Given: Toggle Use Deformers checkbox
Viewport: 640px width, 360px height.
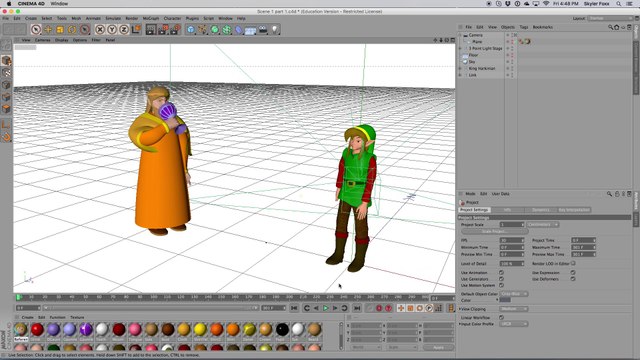Looking at the screenshot, I should (573, 279).
